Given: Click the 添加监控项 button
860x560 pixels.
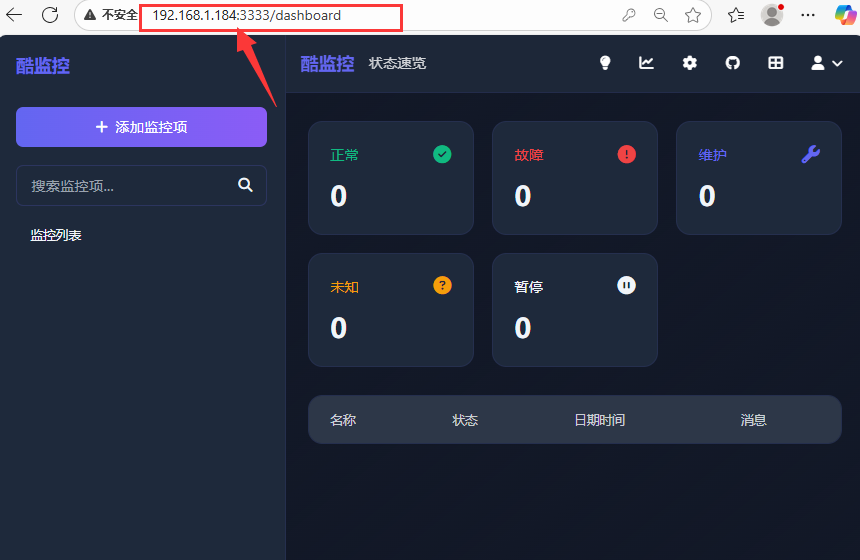Looking at the screenshot, I should point(142,127).
